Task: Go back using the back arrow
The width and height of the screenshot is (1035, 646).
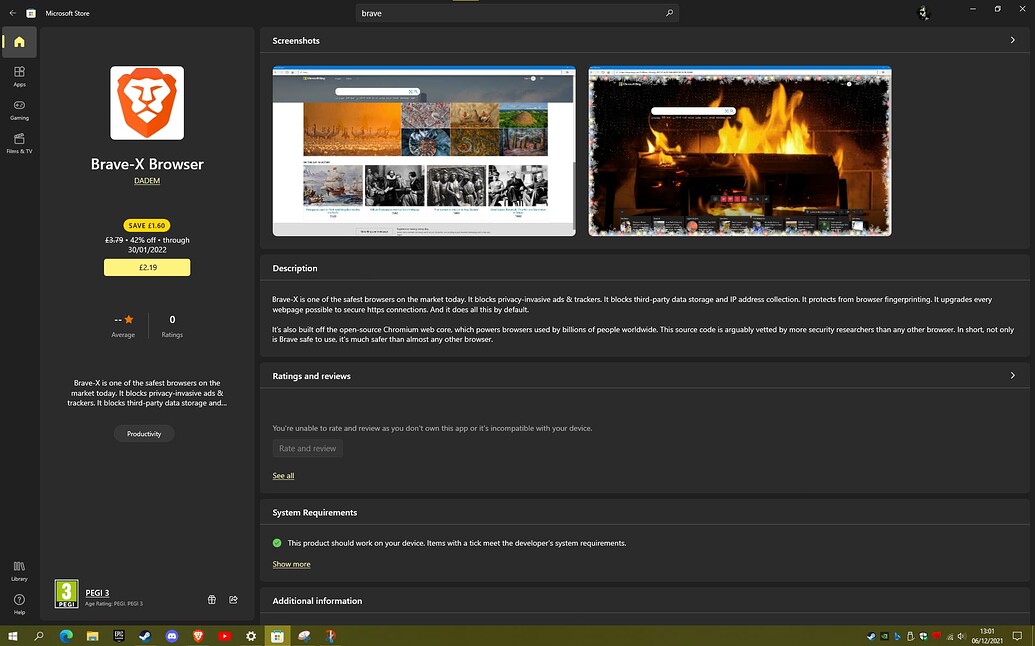Action: [x=11, y=13]
